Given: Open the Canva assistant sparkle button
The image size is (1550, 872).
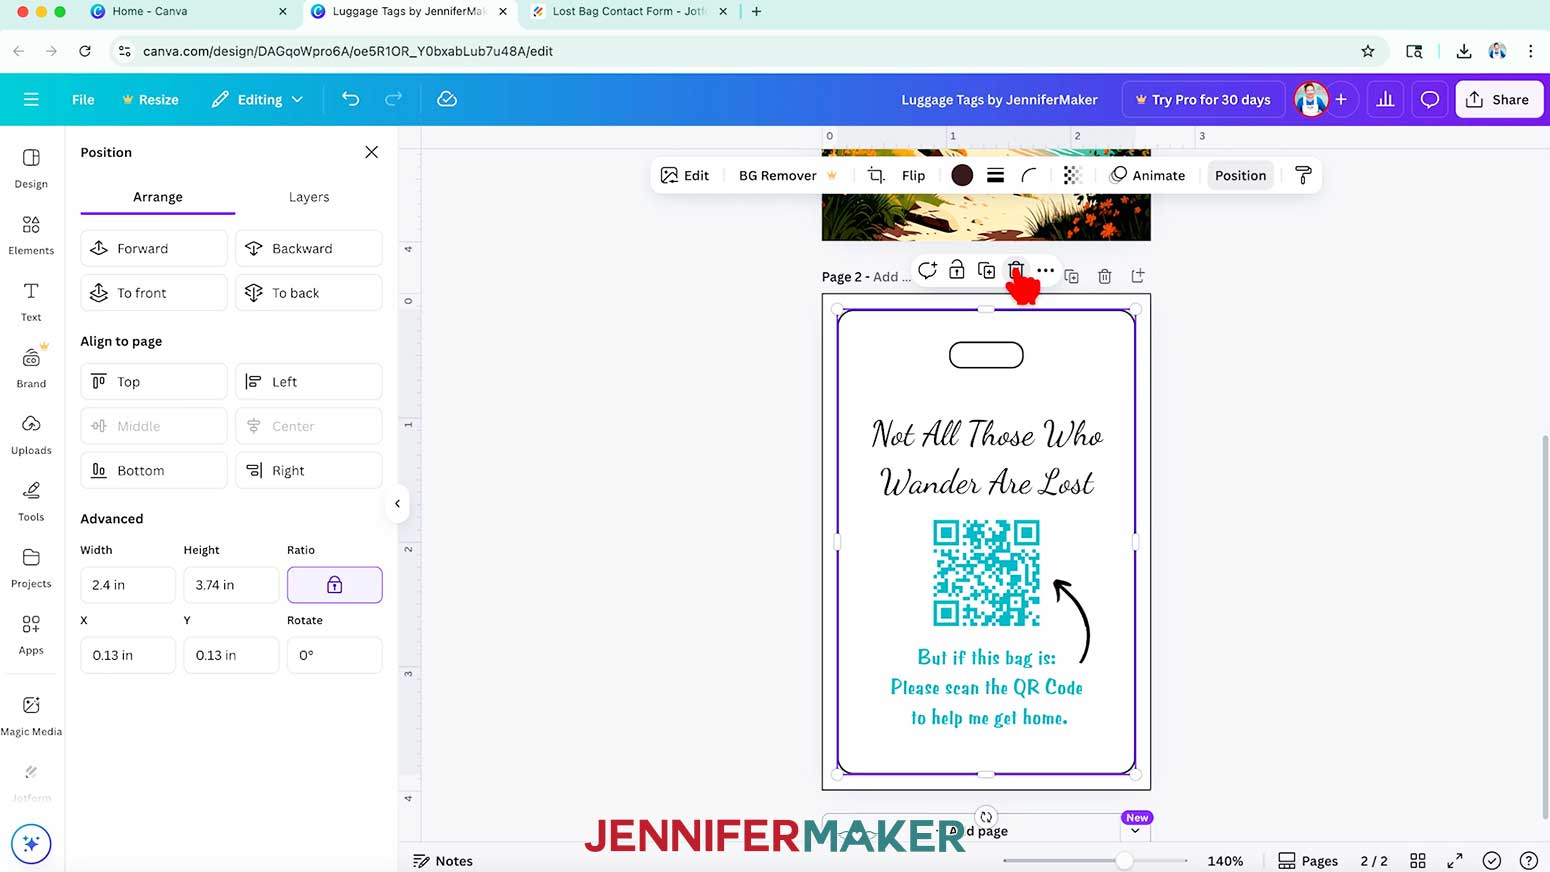Looking at the screenshot, I should point(31,844).
